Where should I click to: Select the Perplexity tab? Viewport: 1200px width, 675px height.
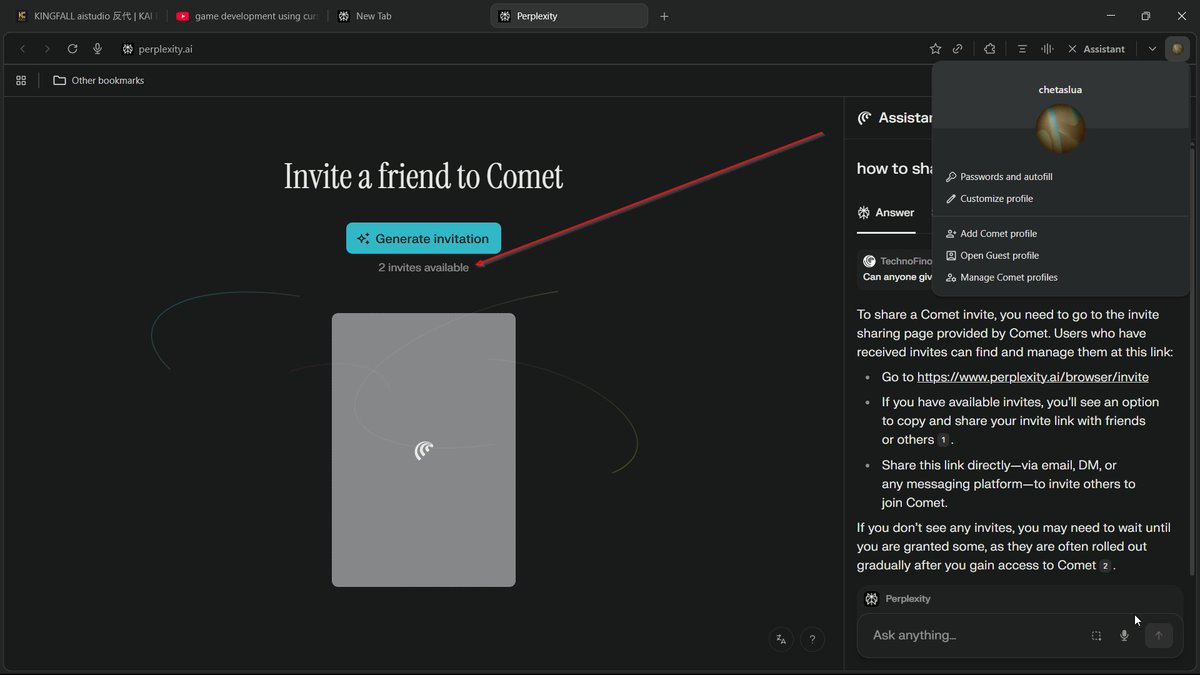[570, 16]
